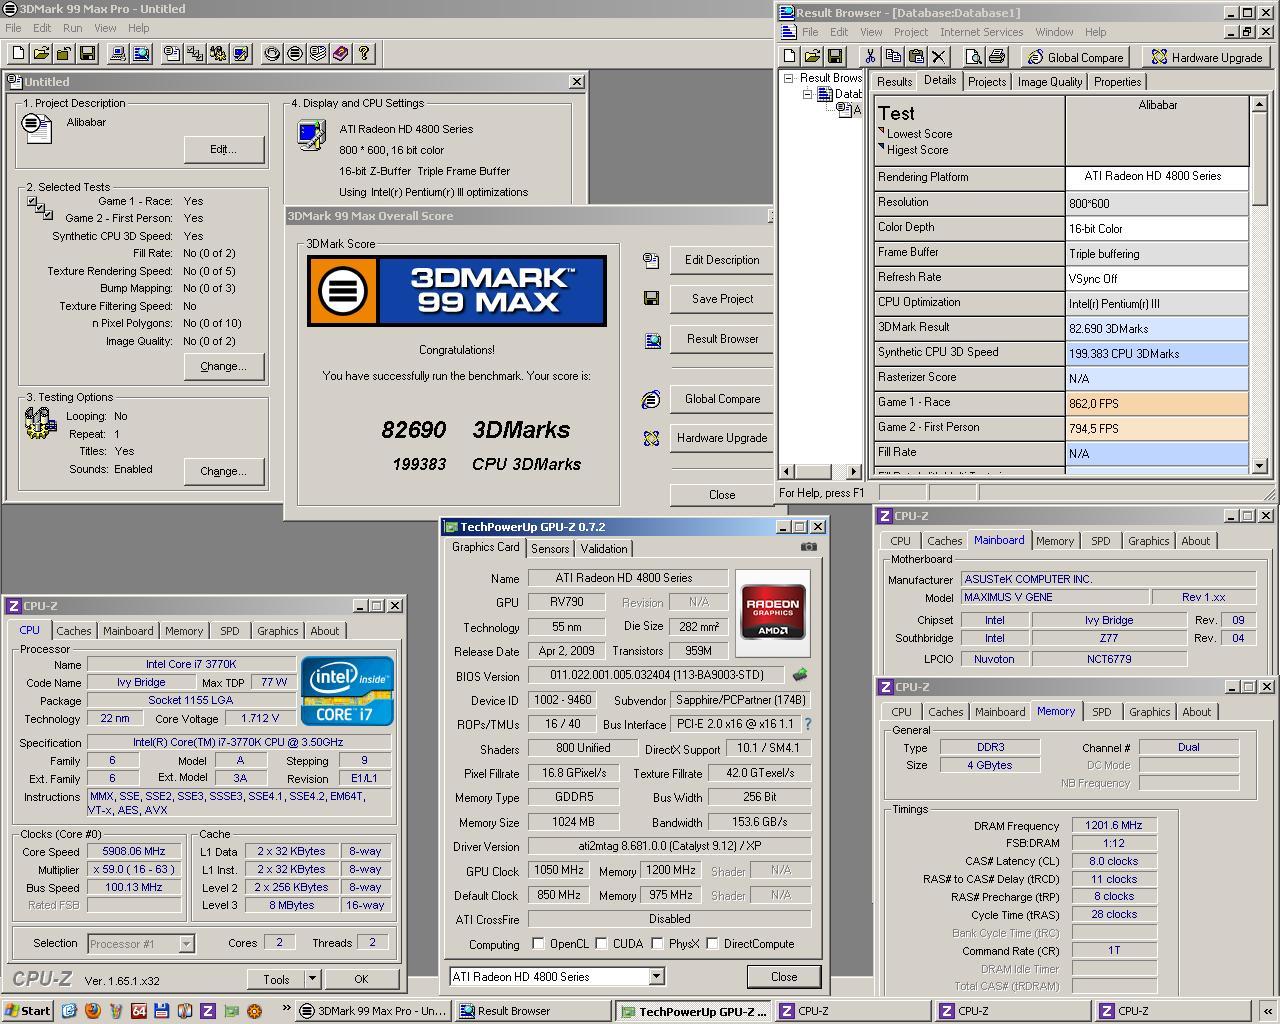1280x1024 pixels.
Task: Click question mark help icon in 3DMark toolbar
Action: point(364,54)
